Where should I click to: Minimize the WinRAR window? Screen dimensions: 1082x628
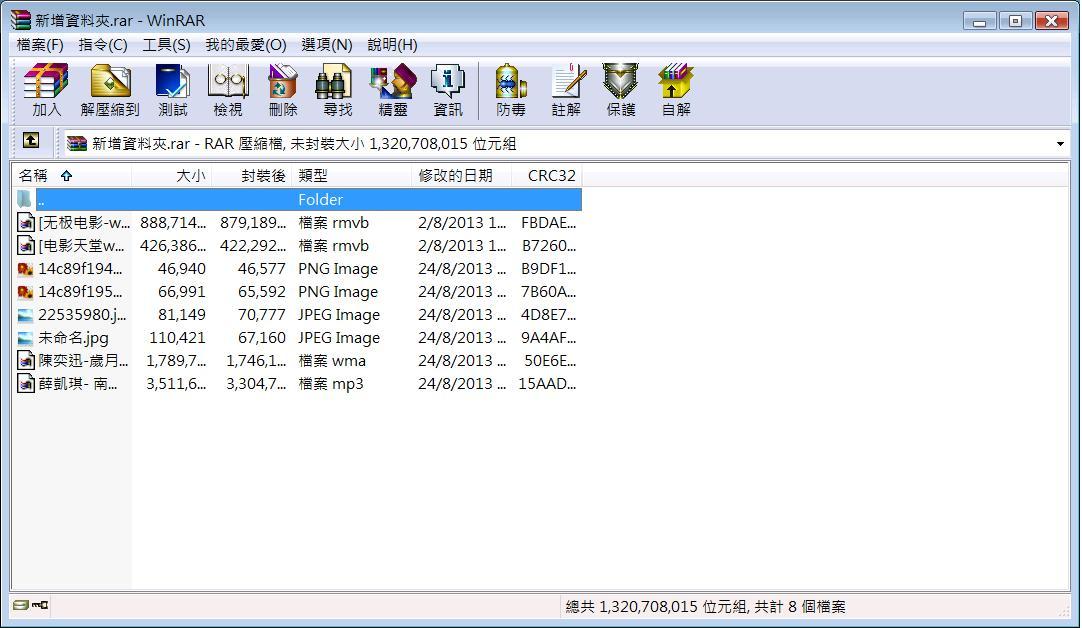979,21
